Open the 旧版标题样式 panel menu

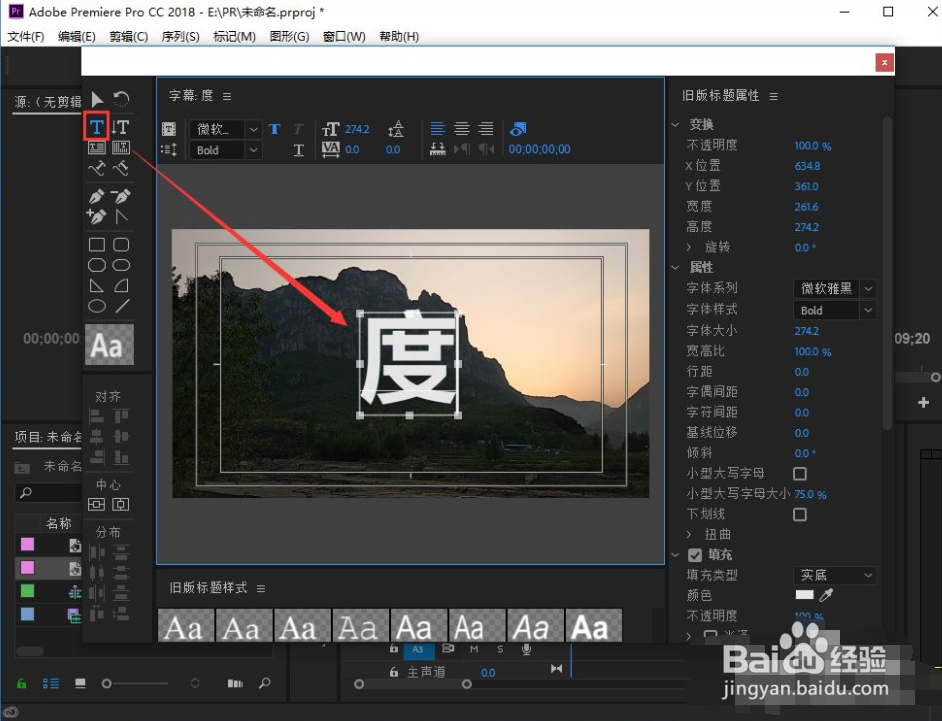click(x=261, y=588)
